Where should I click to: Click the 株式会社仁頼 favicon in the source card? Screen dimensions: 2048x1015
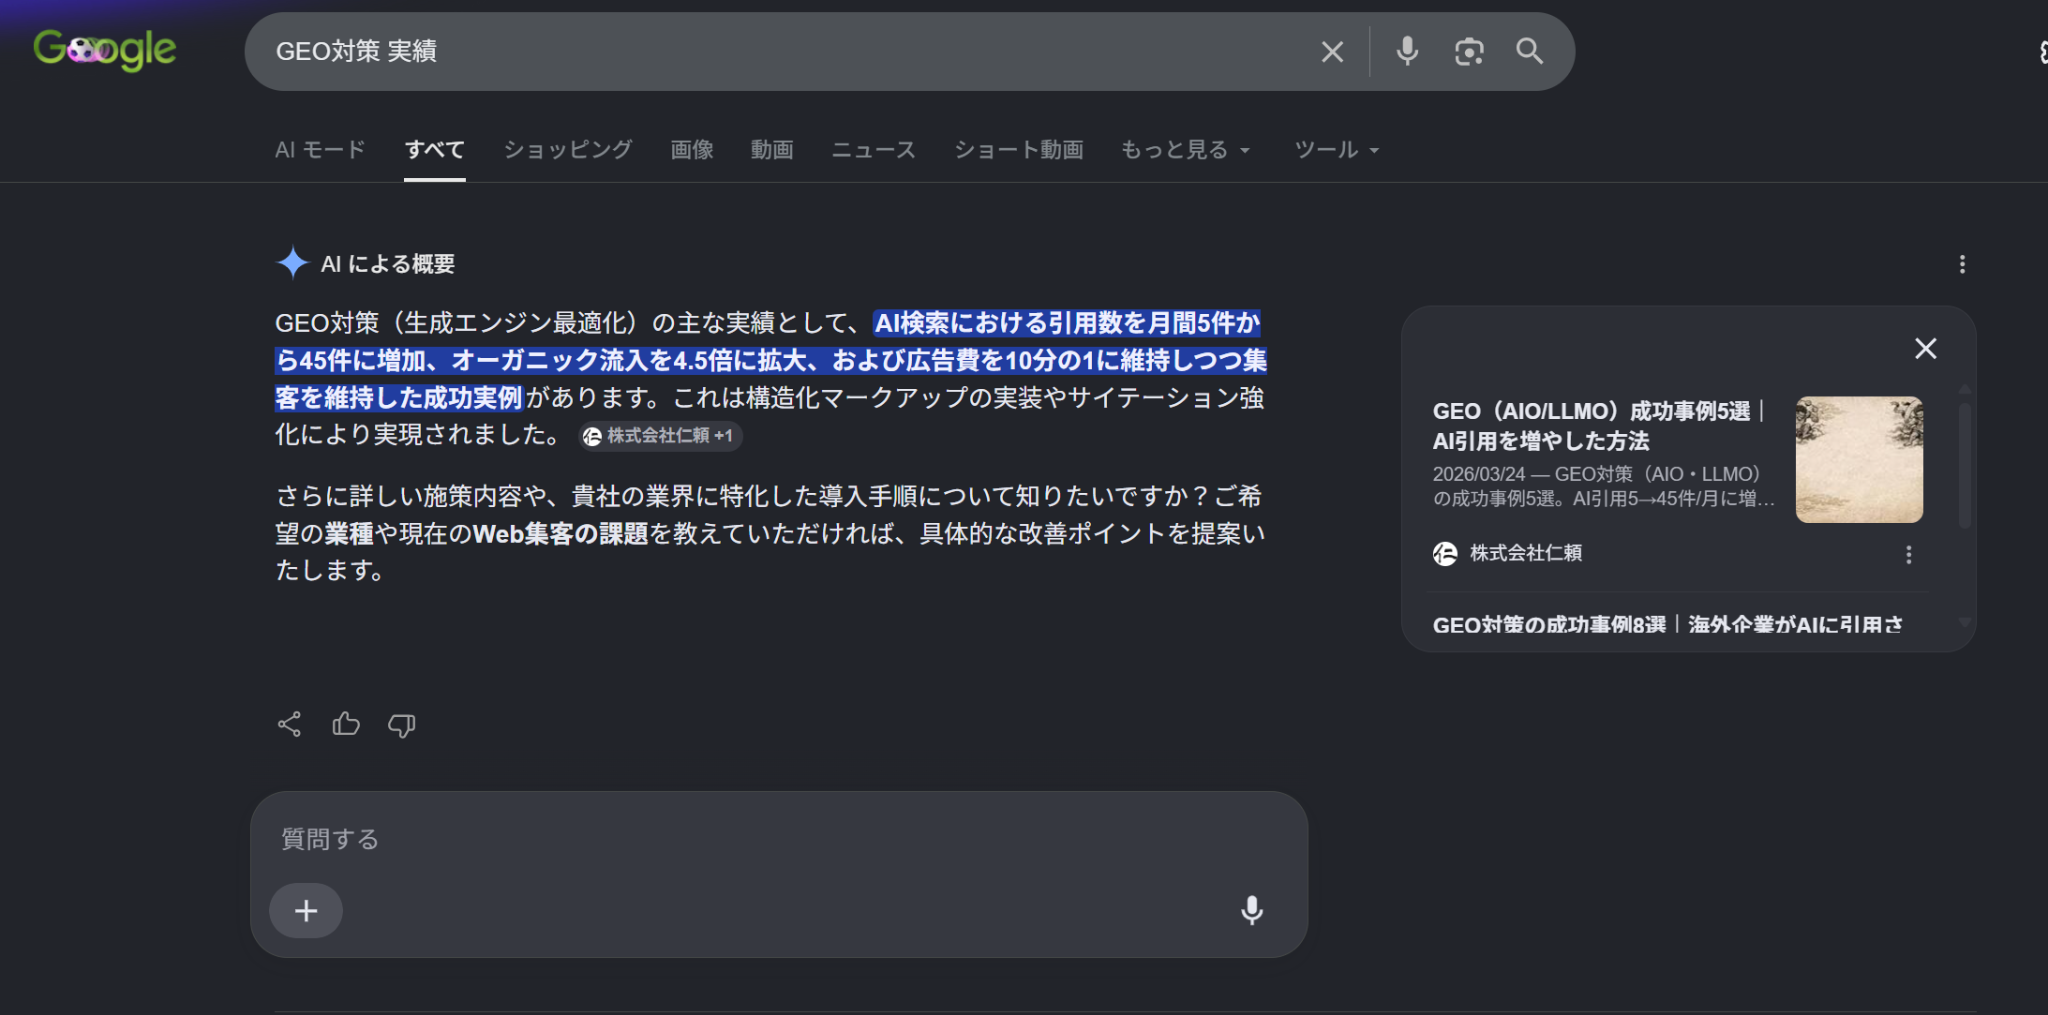click(x=1445, y=553)
